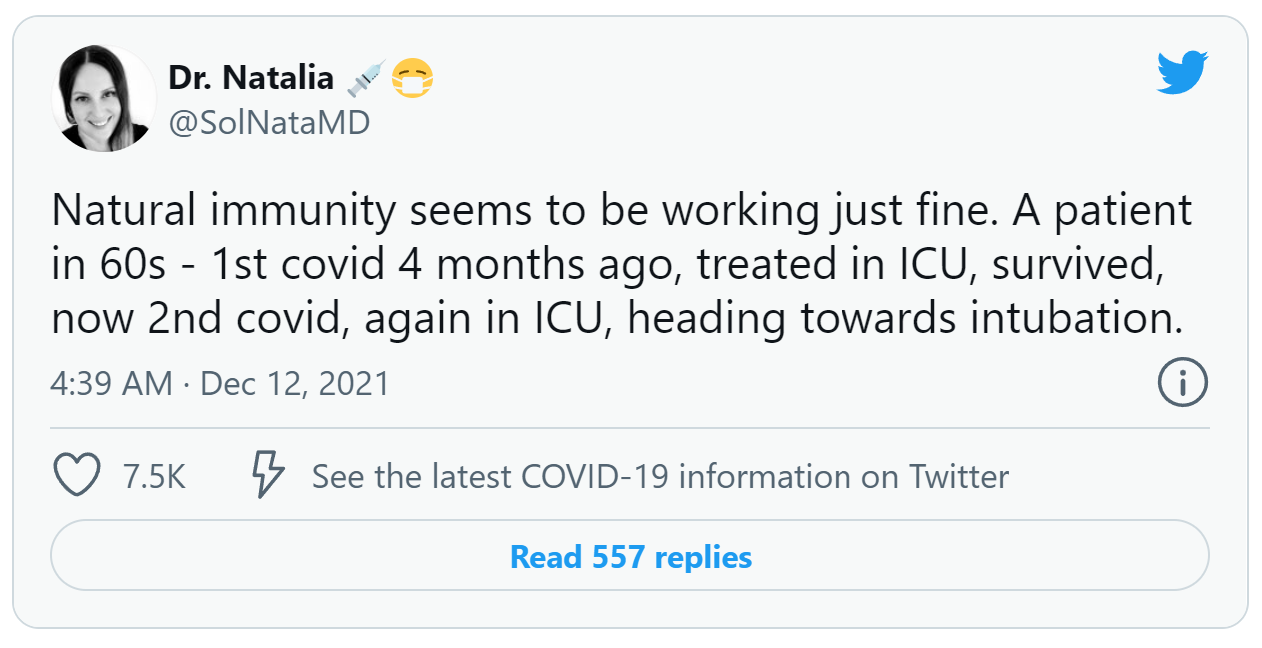The image size is (1262, 648).
Task: Click the 4:39 AM time text
Action: pos(110,382)
